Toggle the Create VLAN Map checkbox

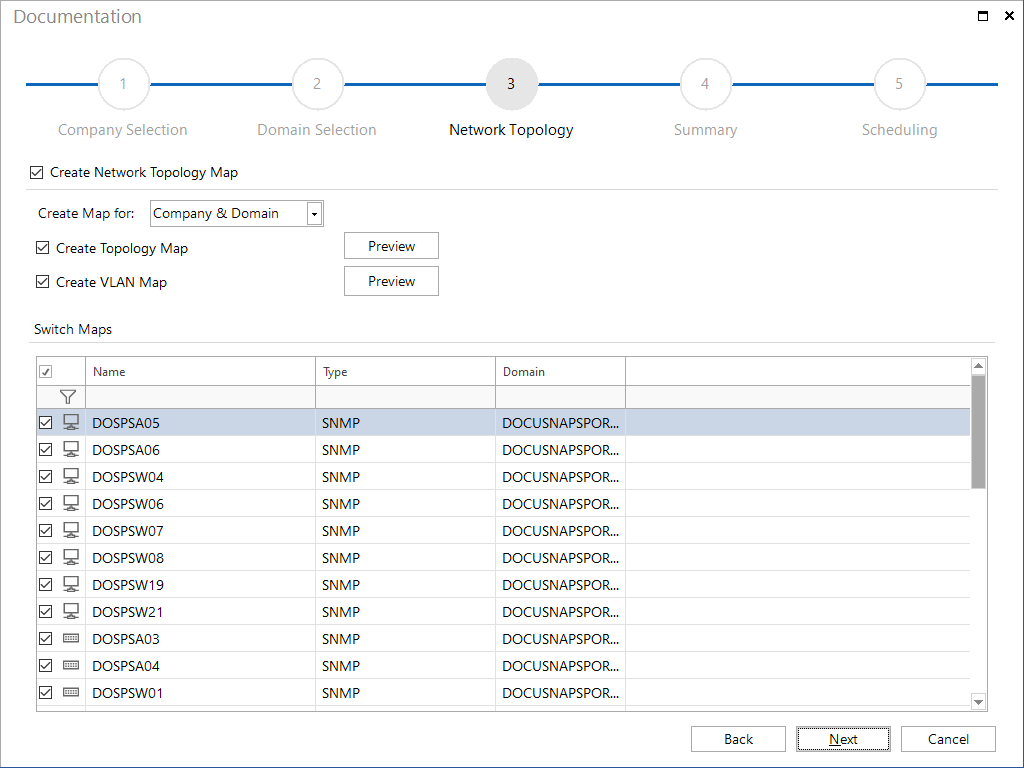coord(42,281)
